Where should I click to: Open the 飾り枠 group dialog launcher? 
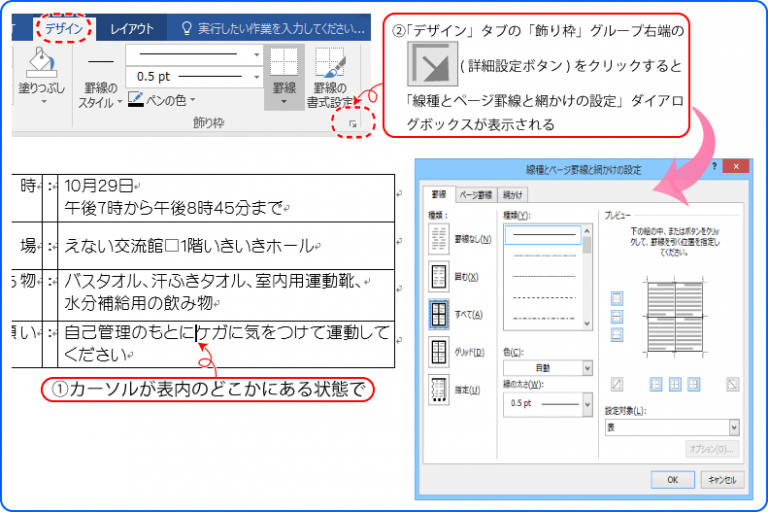(353, 124)
